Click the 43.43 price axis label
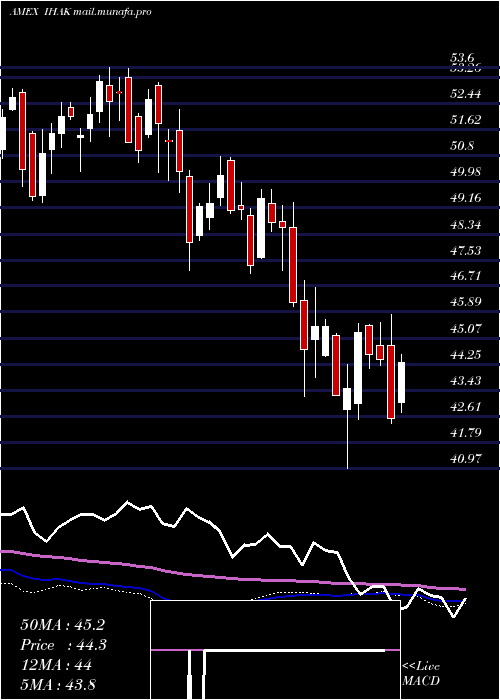The height and width of the screenshot is (700, 500). [x=466, y=380]
